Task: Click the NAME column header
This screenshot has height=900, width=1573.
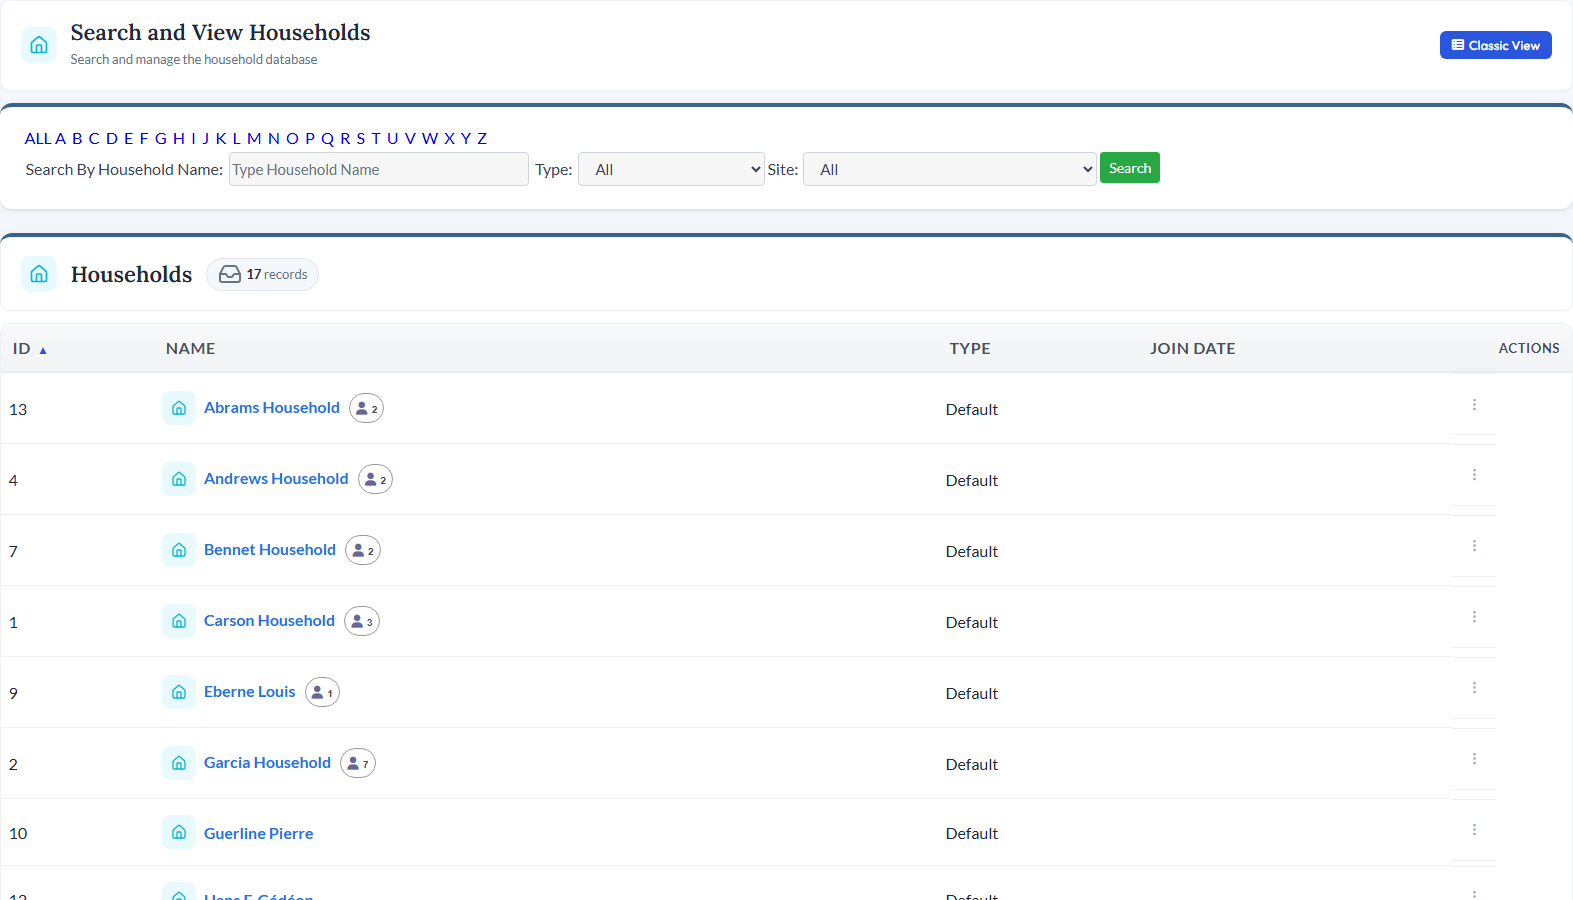Action: [x=191, y=349]
